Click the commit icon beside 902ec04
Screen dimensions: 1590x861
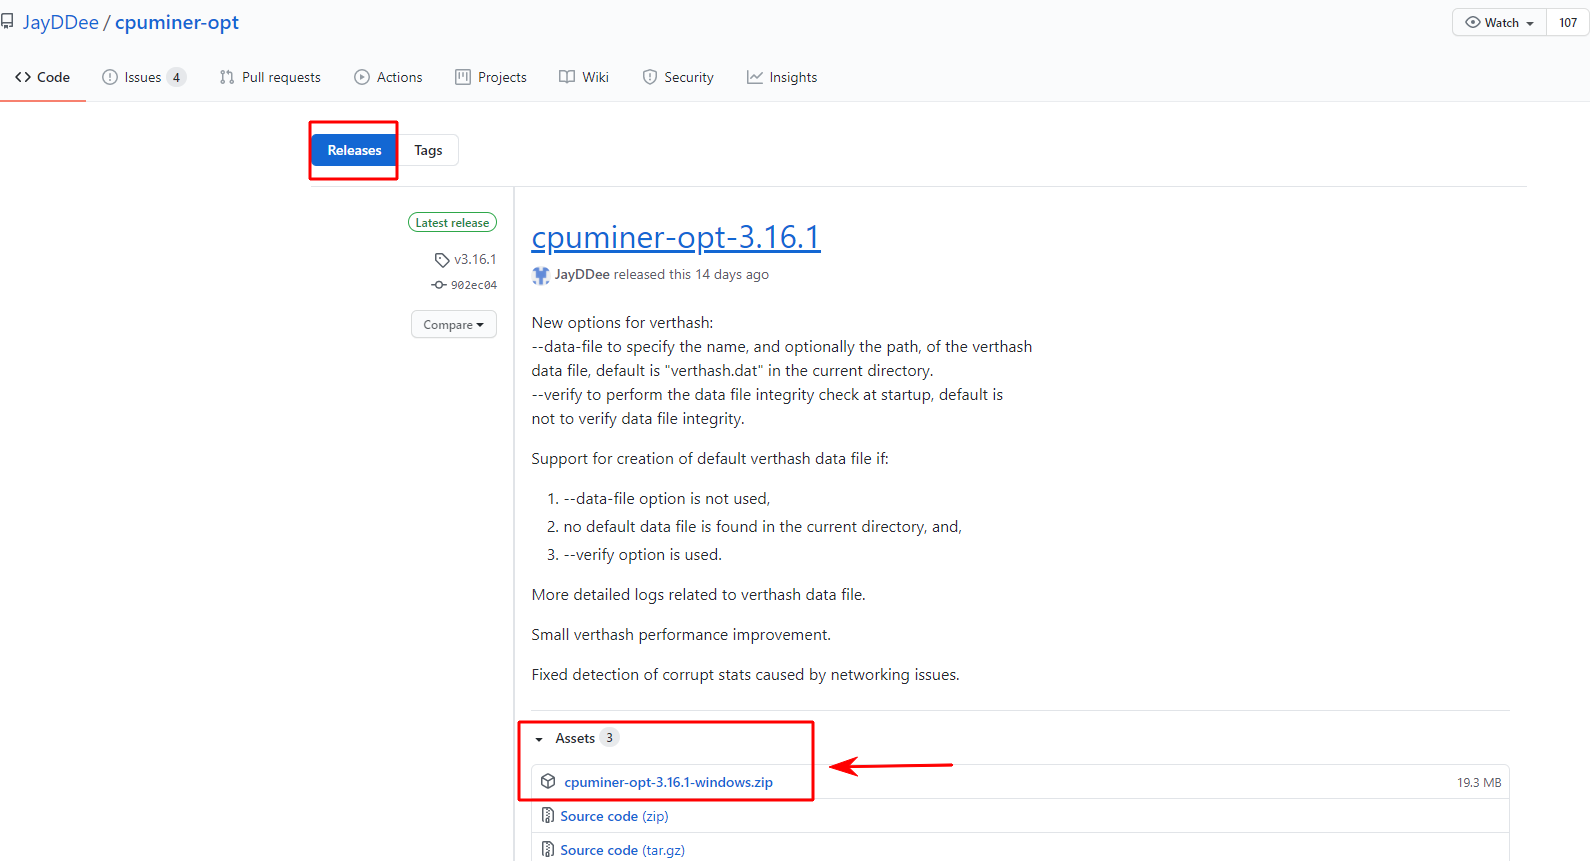tap(438, 285)
